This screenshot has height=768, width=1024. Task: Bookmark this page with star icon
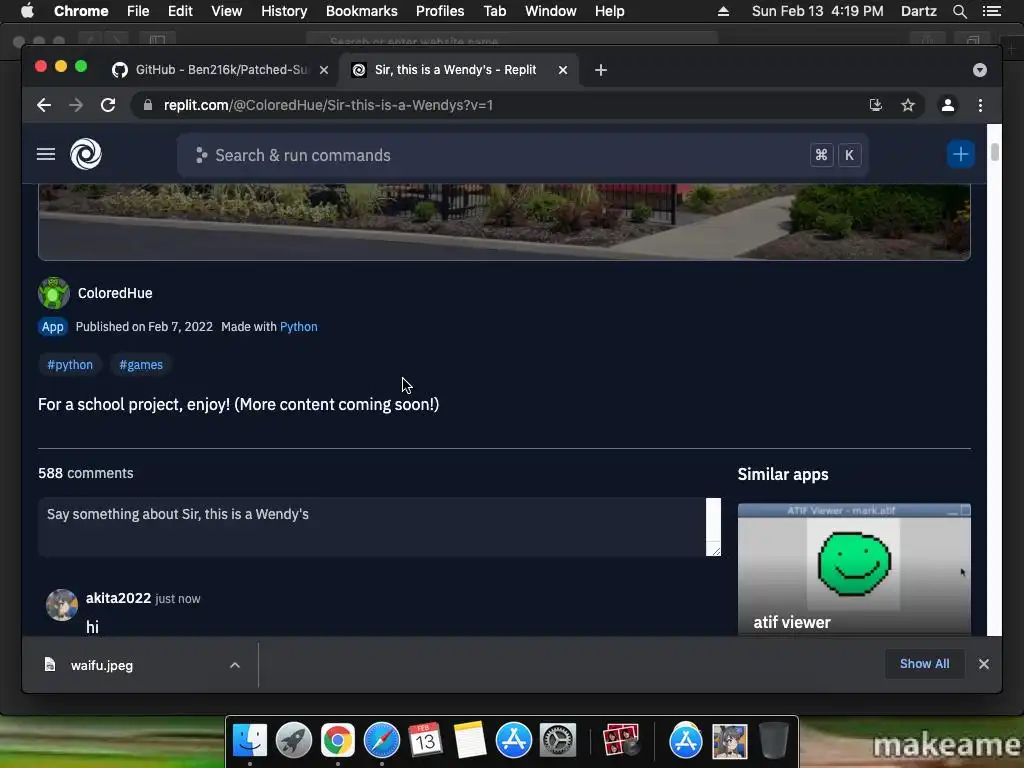(x=908, y=105)
